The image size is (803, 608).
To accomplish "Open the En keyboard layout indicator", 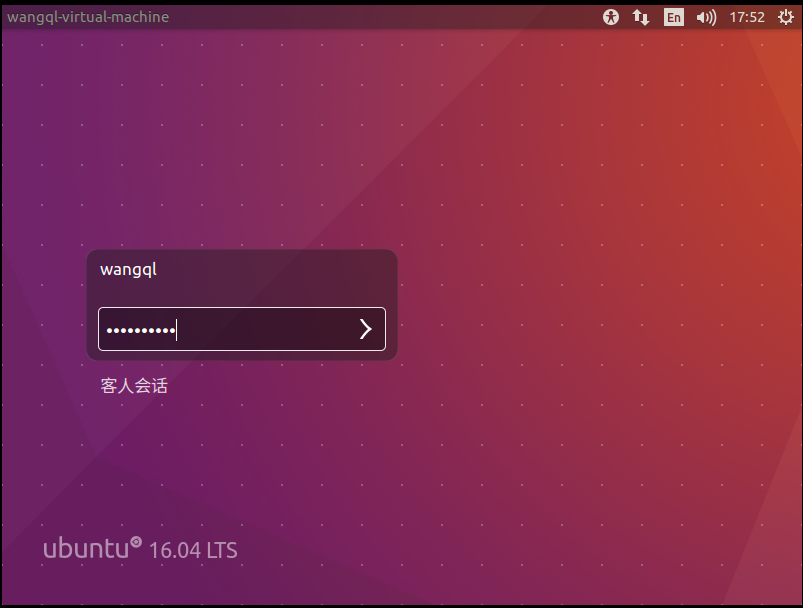I will pos(673,17).
